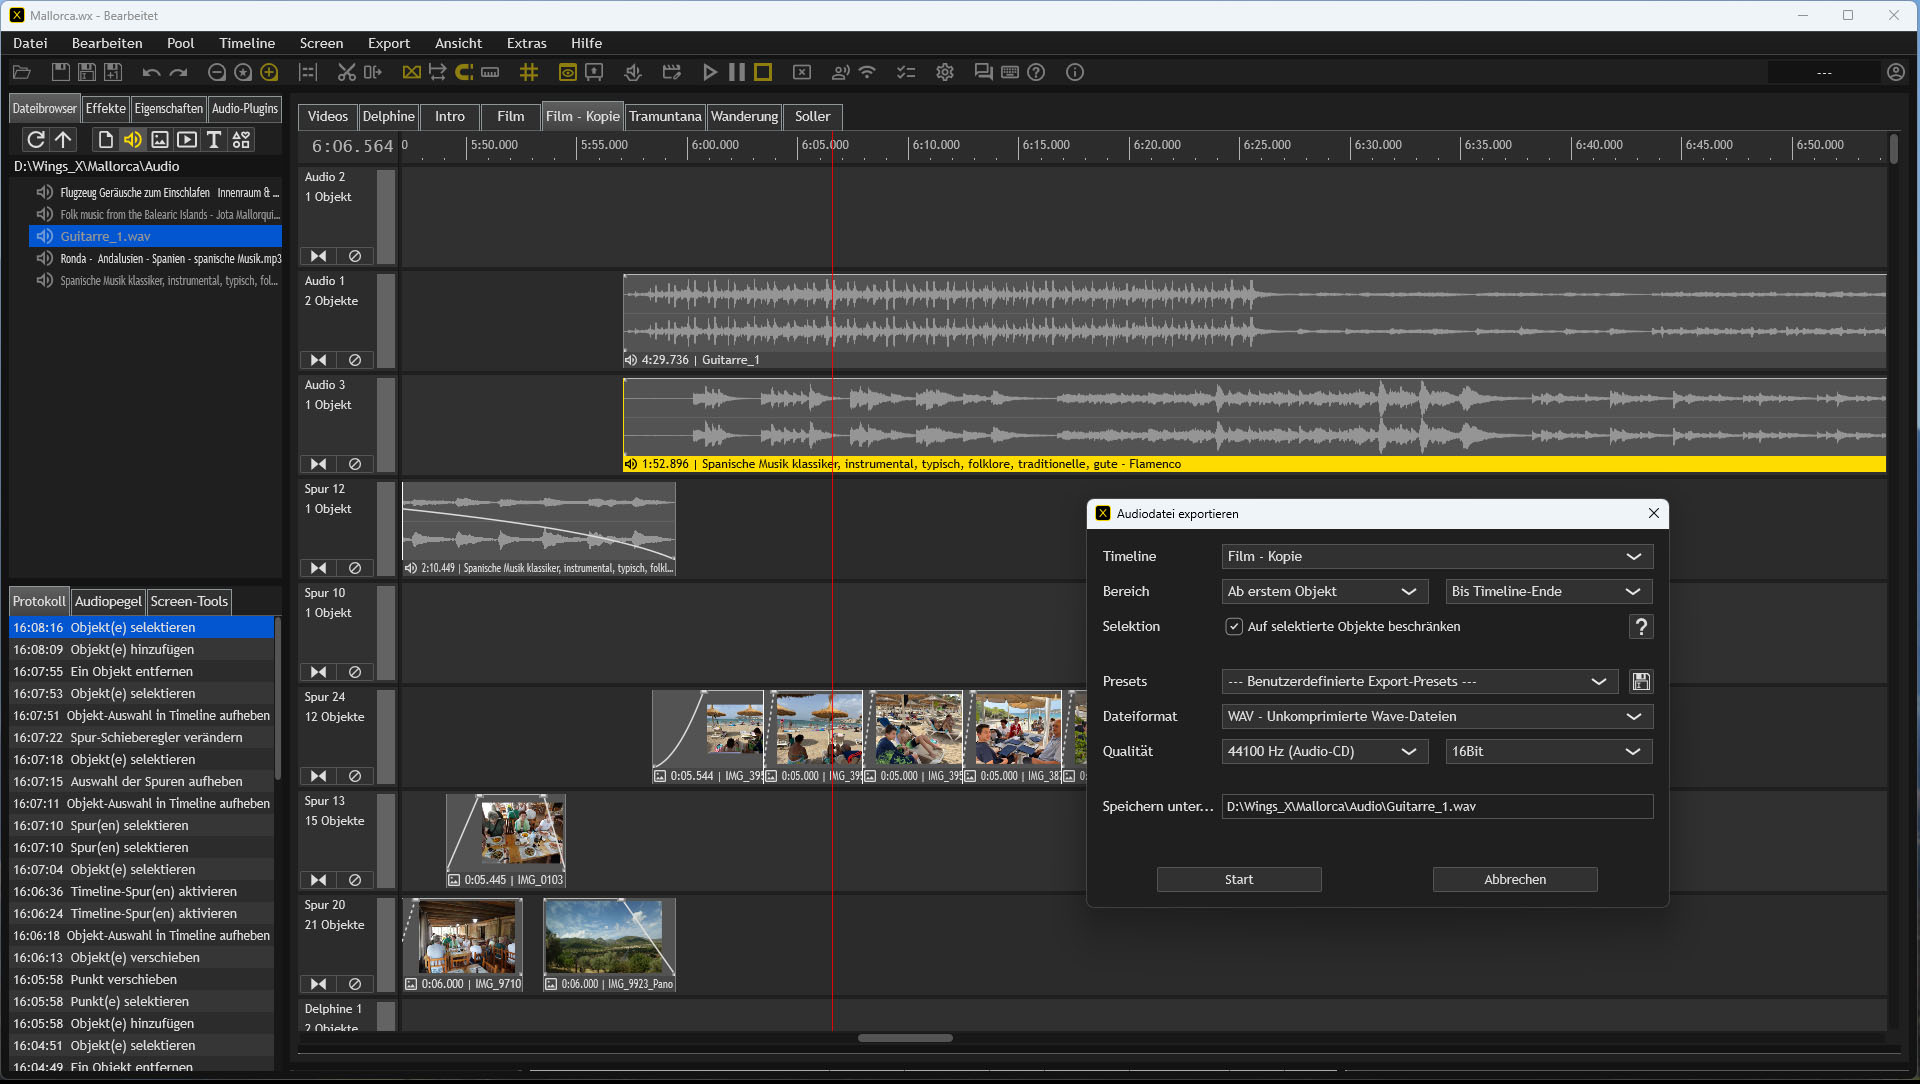Toggle the solo/mute icon on Audio 3 track
This screenshot has width=1920, height=1084.
click(x=318, y=464)
